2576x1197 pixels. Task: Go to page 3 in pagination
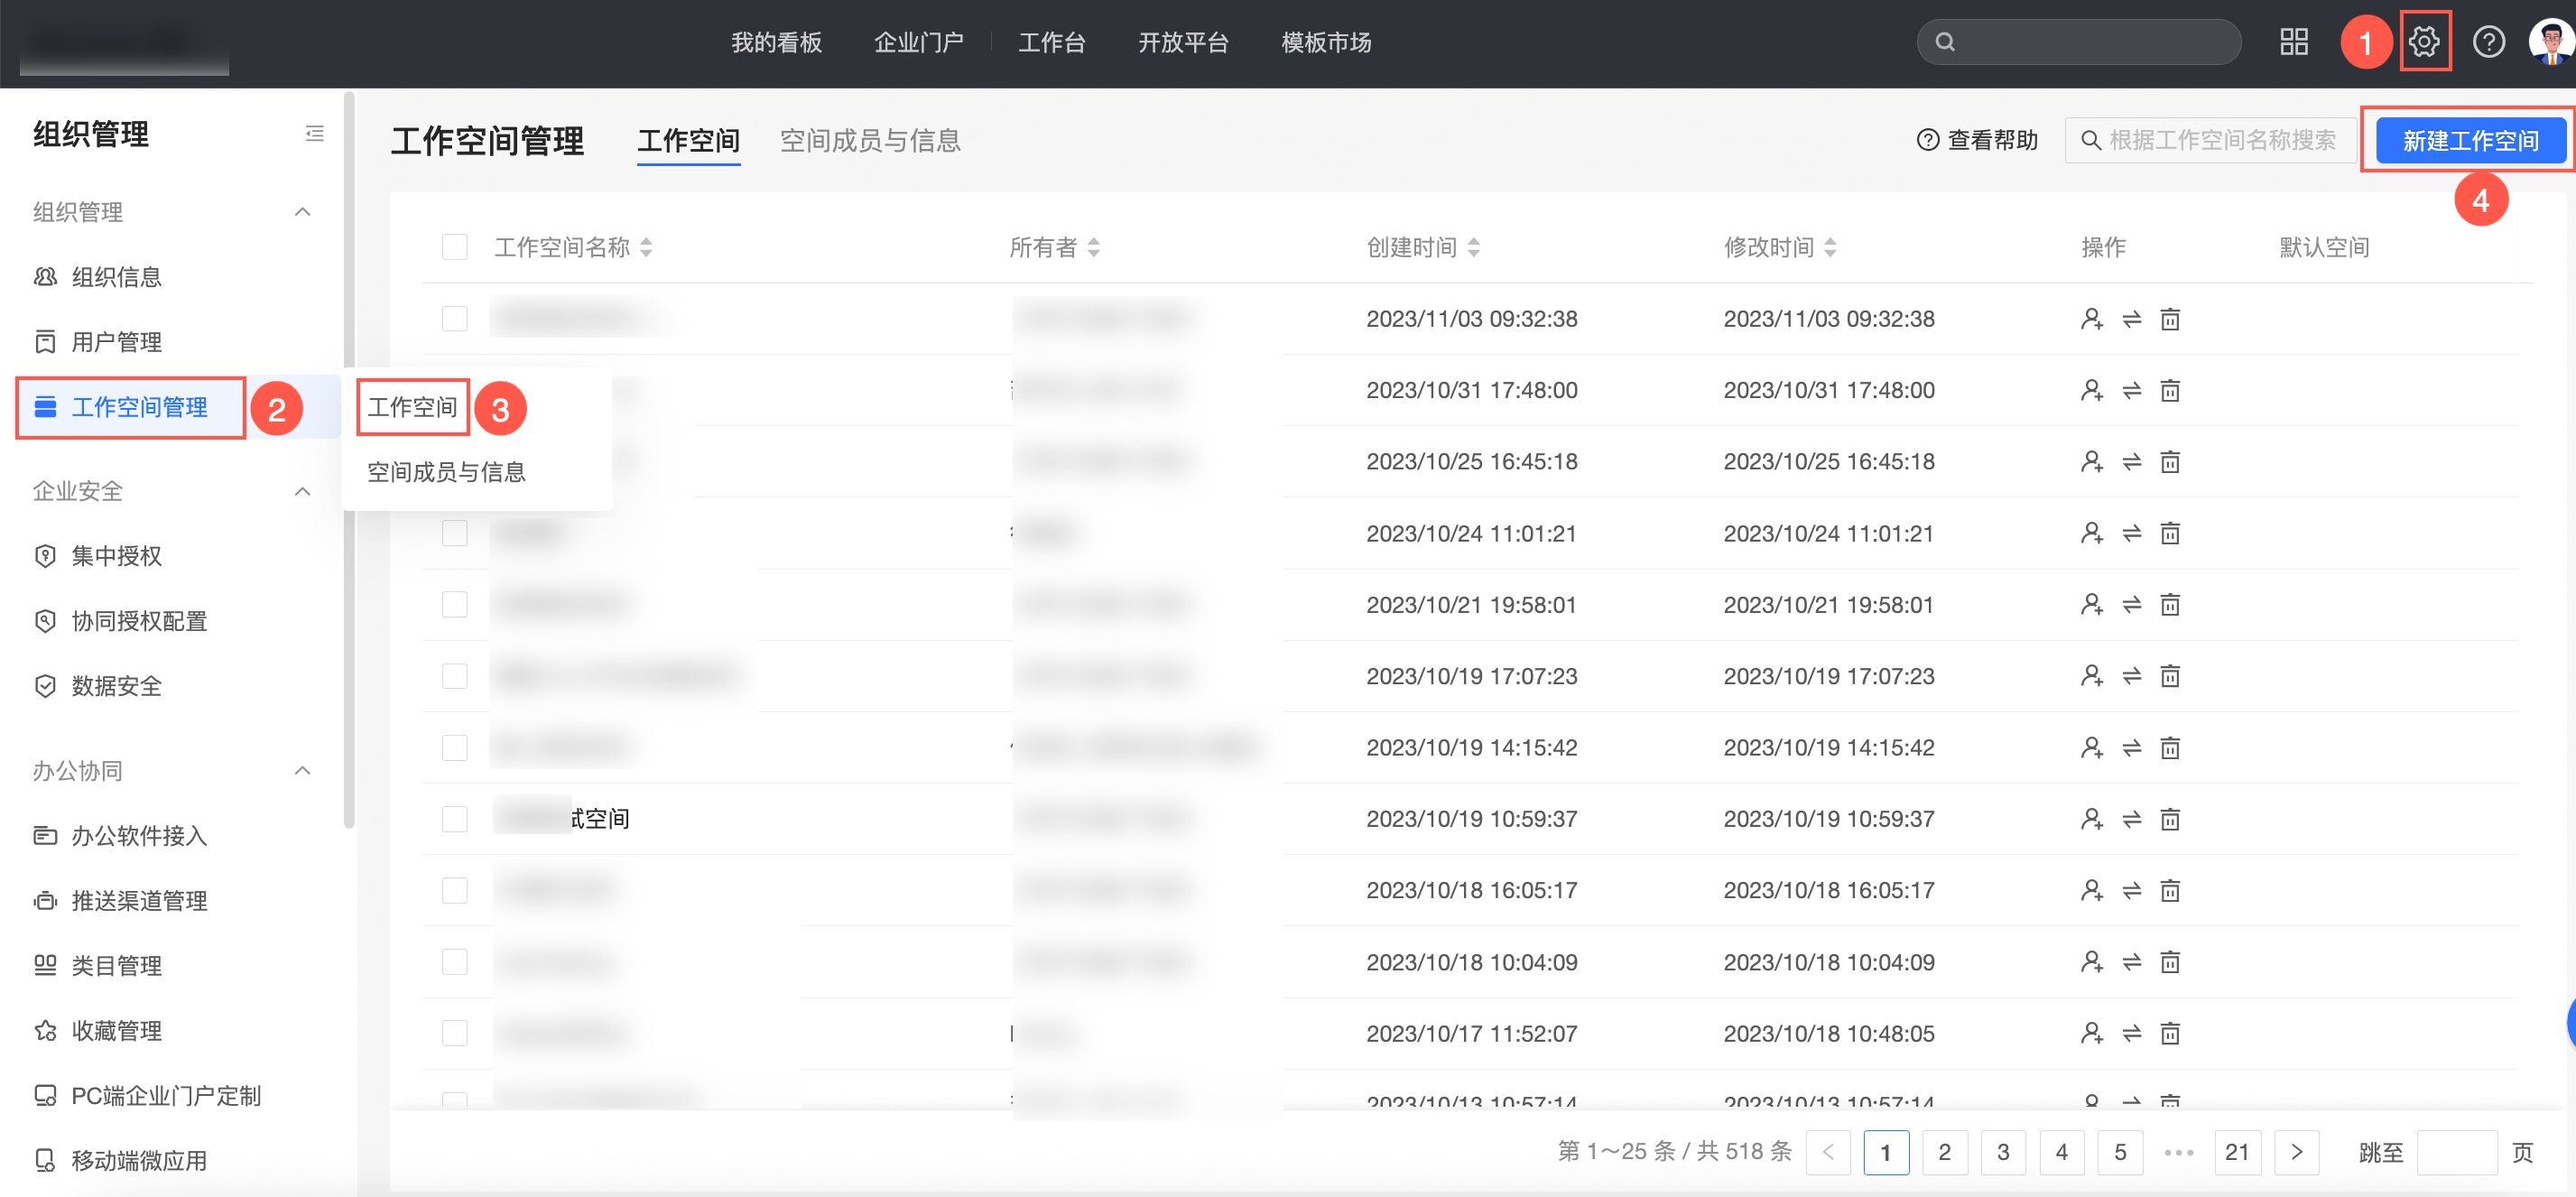[x=2002, y=1152]
